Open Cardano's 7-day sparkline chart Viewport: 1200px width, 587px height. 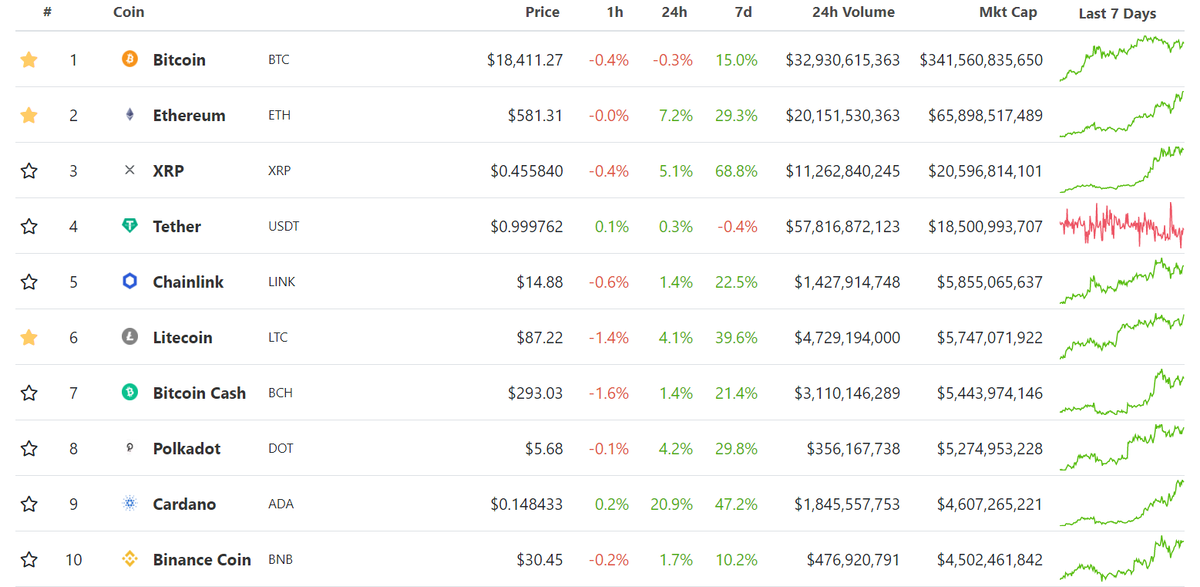1121,502
